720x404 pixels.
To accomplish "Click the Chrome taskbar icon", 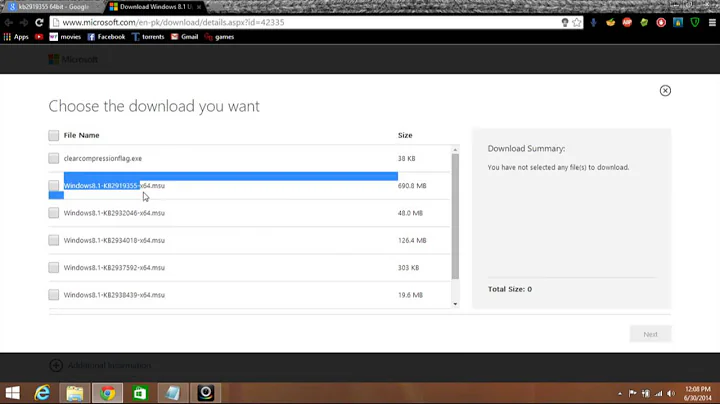I will 107,393.
